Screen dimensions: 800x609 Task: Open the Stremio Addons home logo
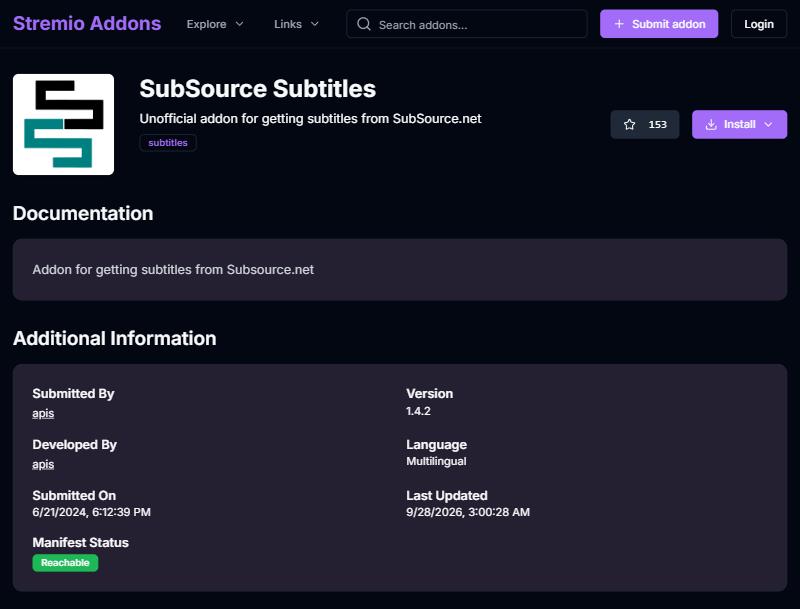[87, 23]
